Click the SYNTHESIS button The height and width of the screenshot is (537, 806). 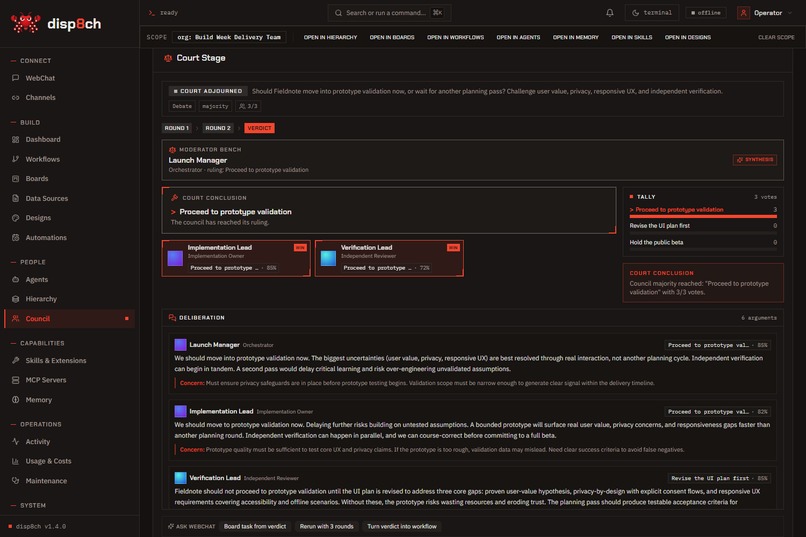(x=755, y=160)
